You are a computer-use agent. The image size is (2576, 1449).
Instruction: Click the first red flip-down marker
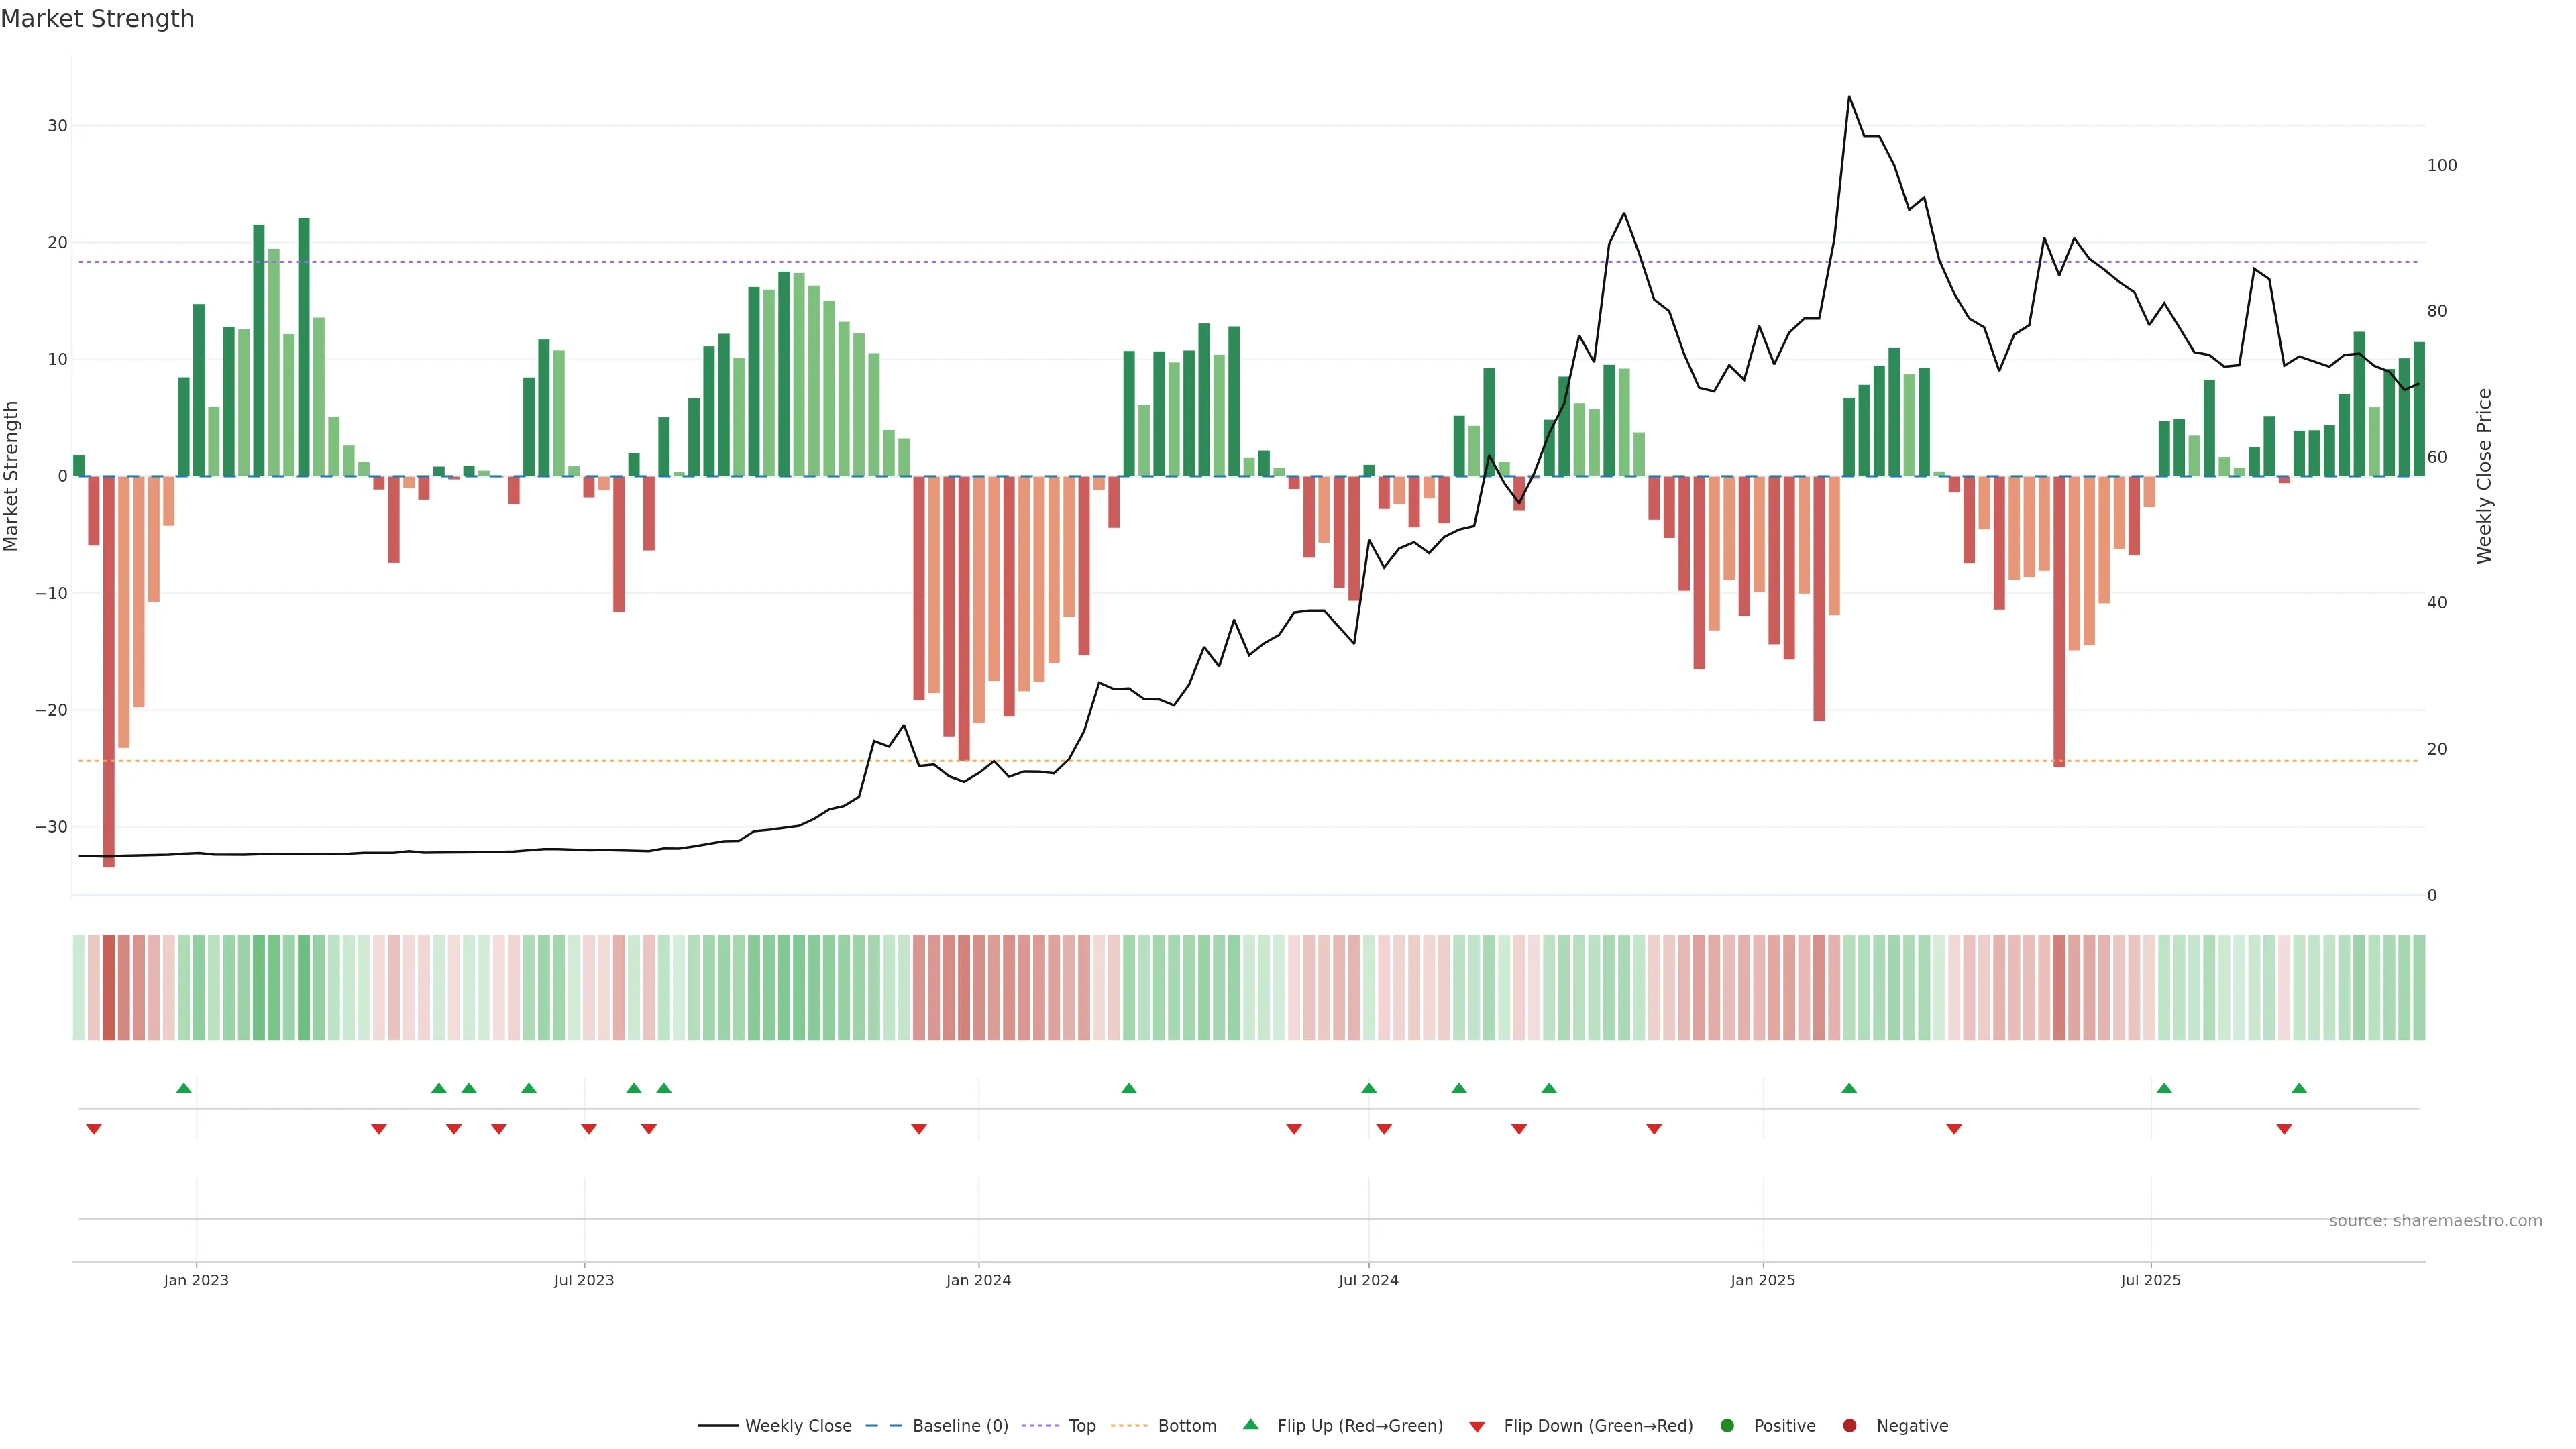point(94,1129)
